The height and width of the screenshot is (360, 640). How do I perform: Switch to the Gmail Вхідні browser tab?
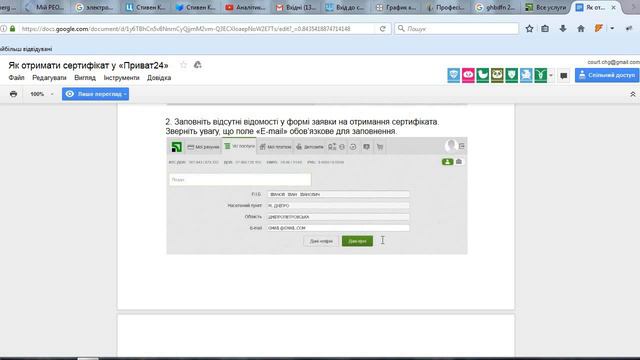tap(296, 7)
